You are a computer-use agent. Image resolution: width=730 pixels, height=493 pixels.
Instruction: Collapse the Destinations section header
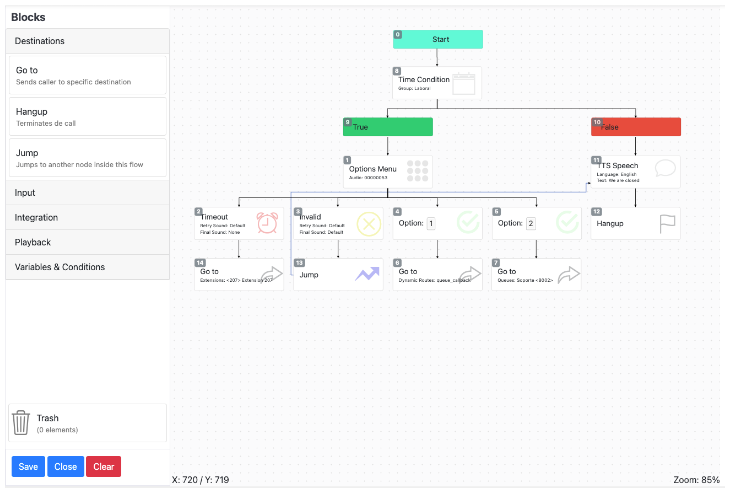point(88,41)
